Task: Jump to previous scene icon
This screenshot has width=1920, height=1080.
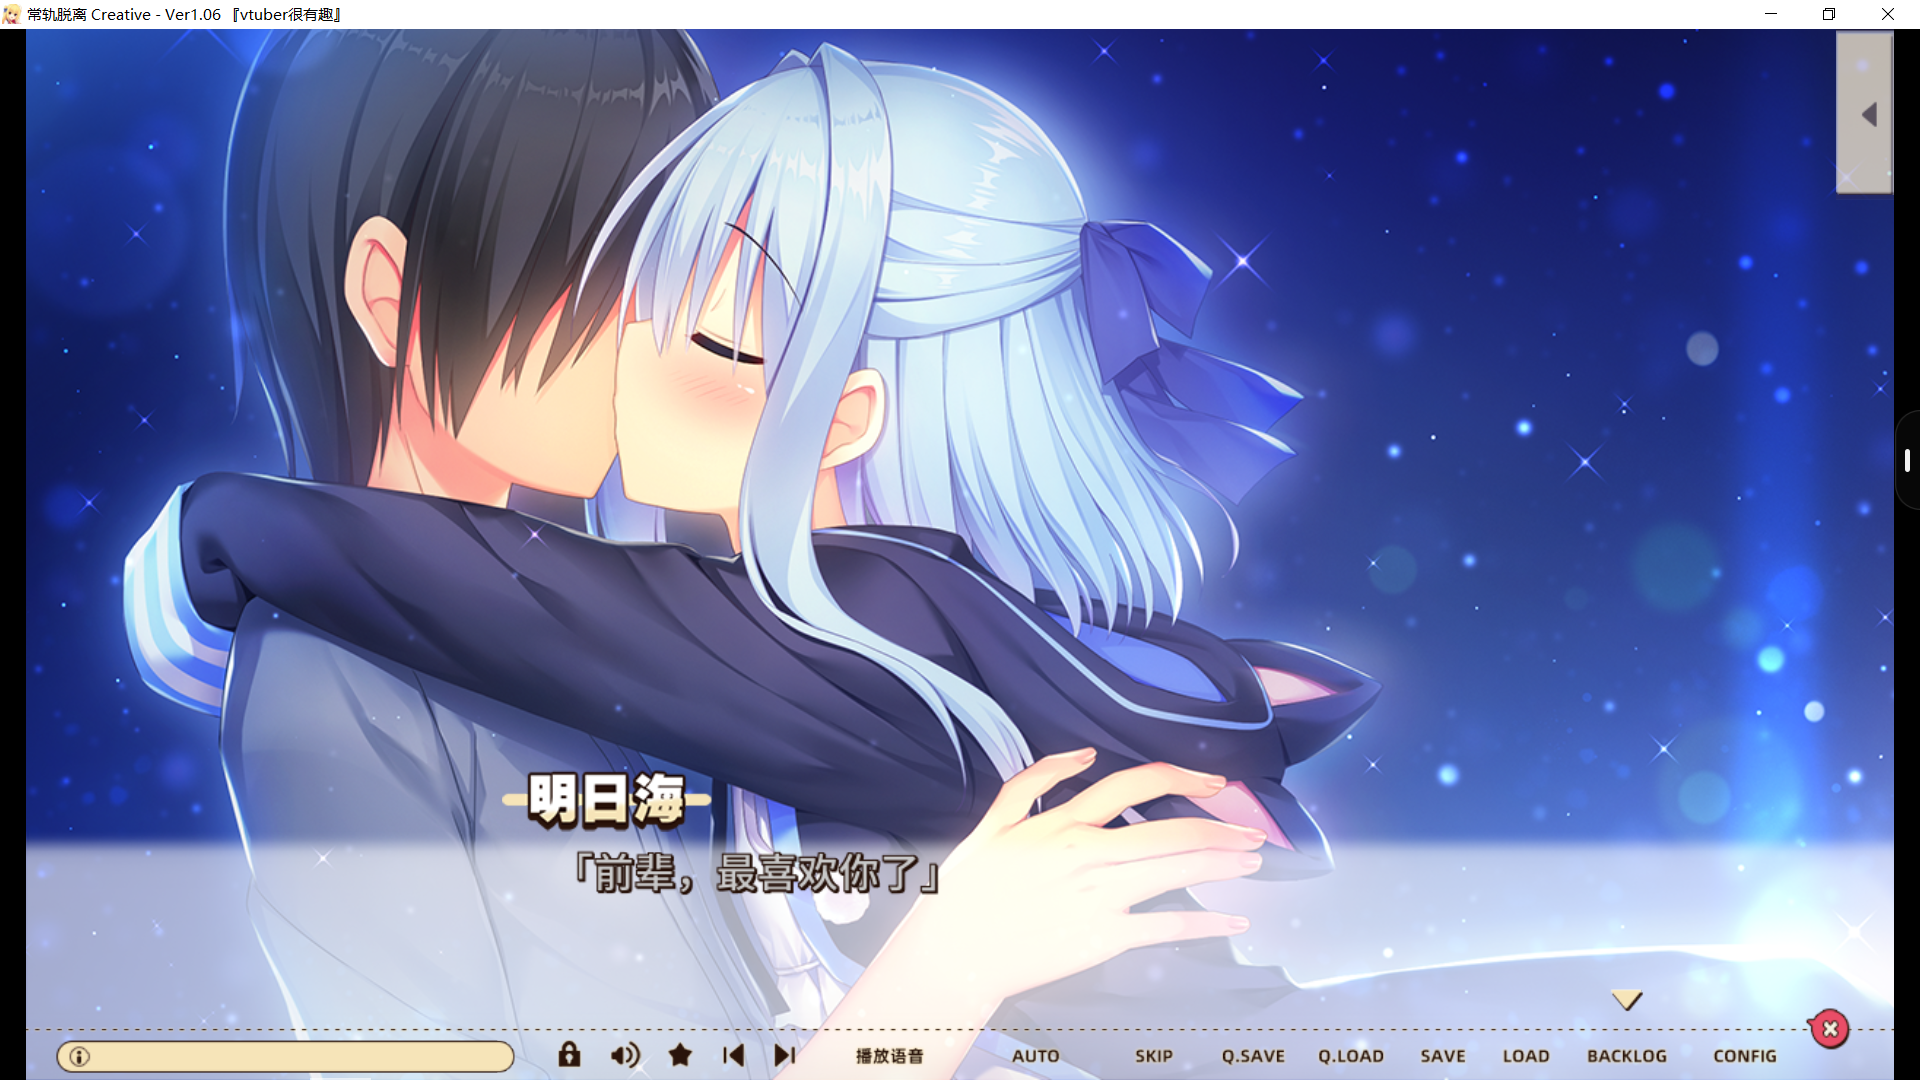Action: [733, 1055]
